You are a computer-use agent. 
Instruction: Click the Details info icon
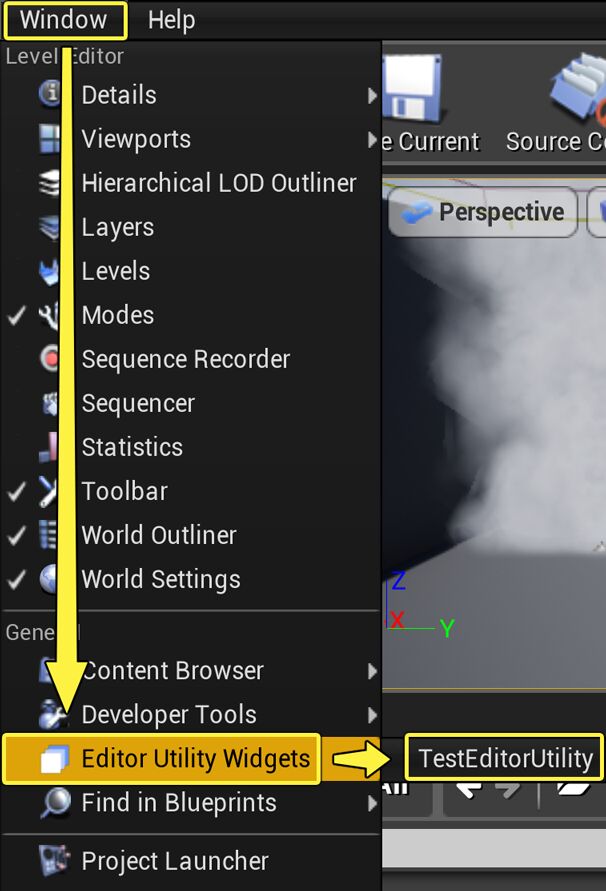pyautogui.click(x=50, y=93)
